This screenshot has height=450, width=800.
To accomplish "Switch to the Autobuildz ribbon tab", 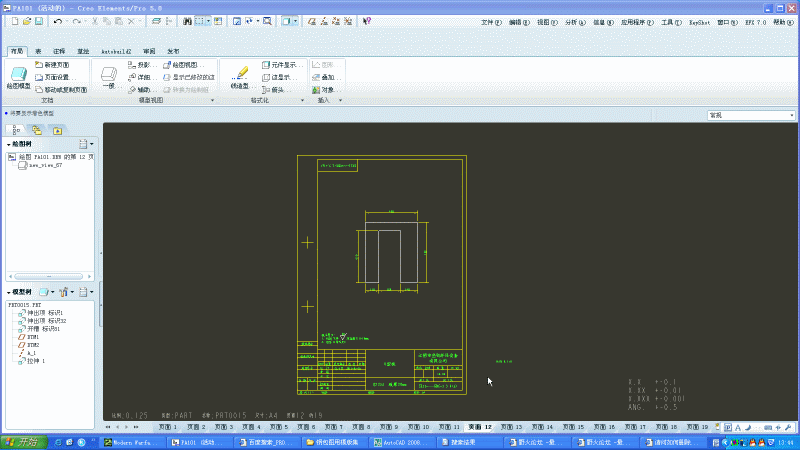I will click(116, 51).
